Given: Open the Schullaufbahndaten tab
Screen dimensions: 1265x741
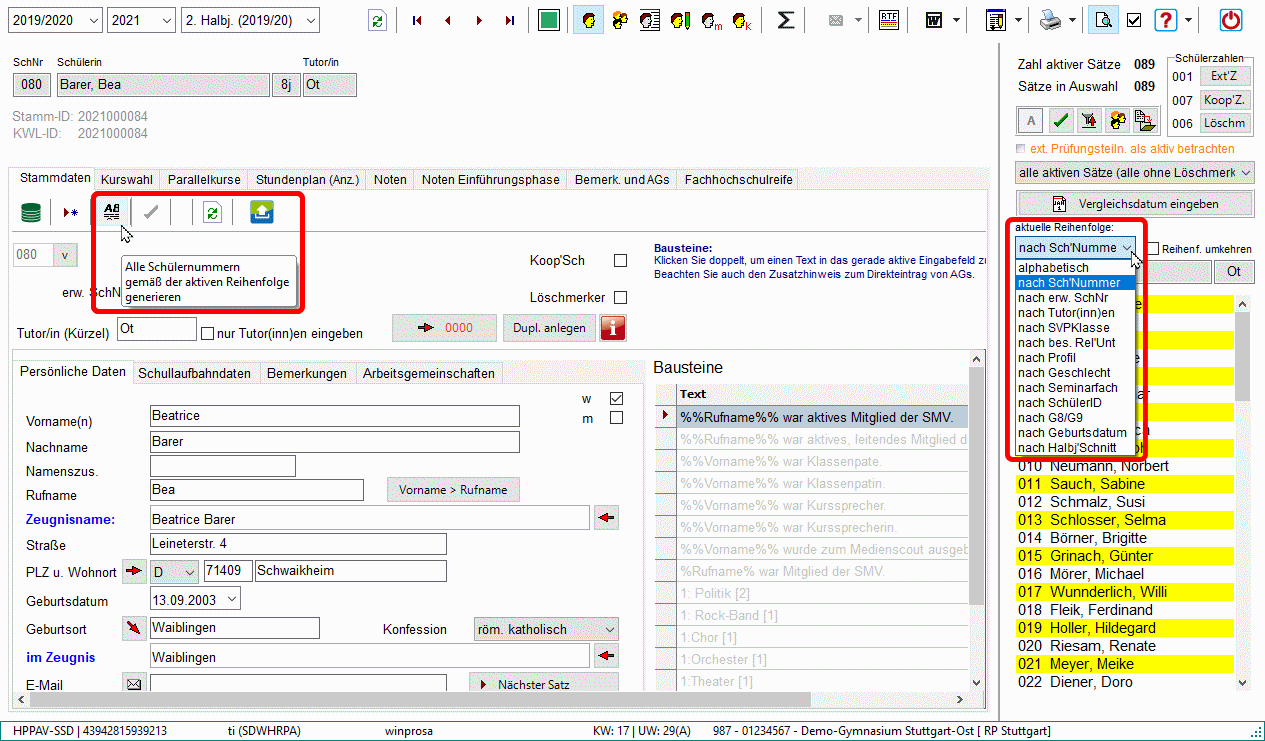Looking at the screenshot, I should (x=194, y=373).
